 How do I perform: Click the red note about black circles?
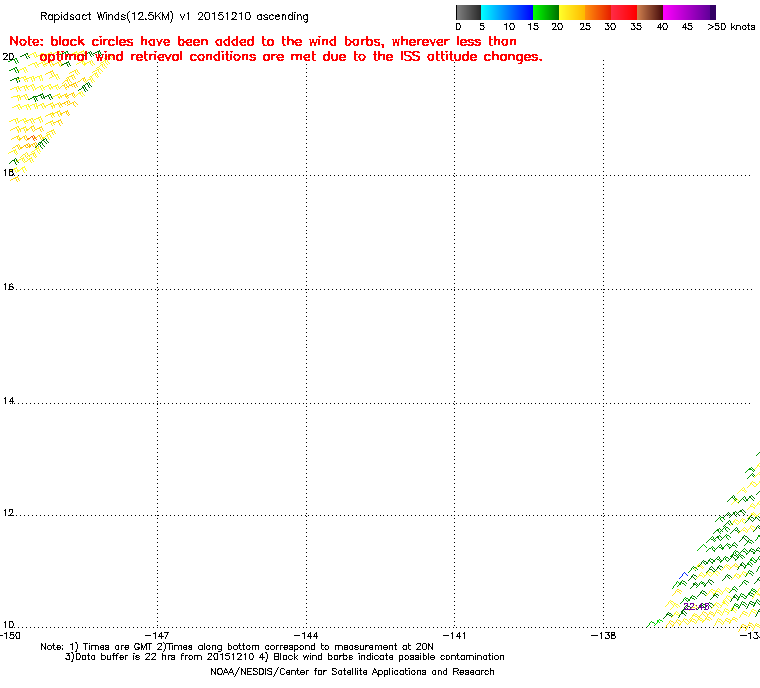pos(276,49)
